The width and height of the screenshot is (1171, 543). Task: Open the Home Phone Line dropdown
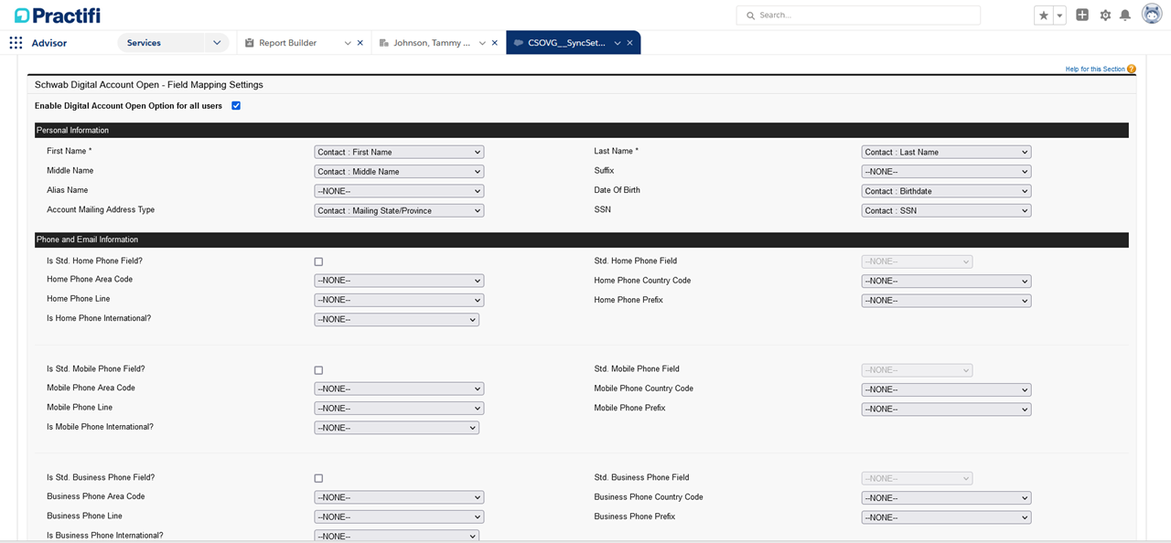pos(399,300)
